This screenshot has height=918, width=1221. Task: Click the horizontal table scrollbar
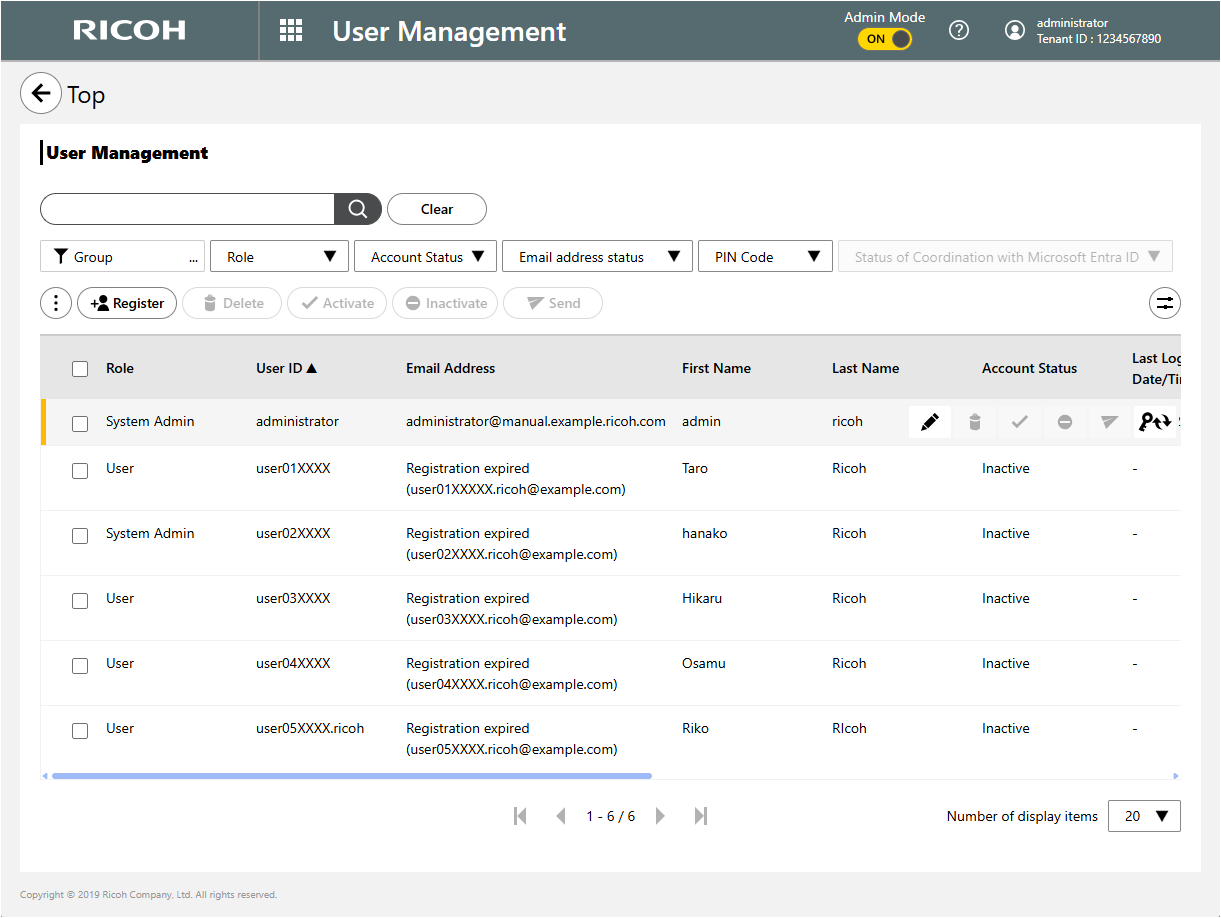[351, 776]
